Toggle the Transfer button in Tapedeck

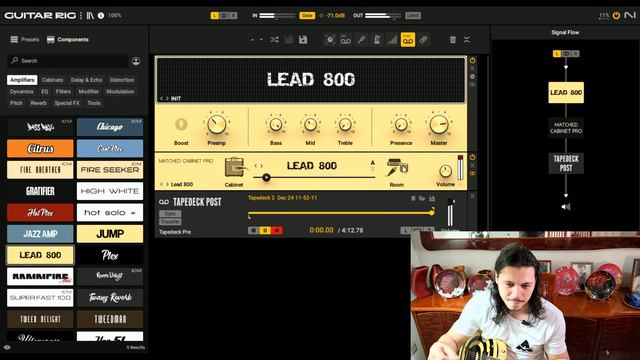(170, 222)
